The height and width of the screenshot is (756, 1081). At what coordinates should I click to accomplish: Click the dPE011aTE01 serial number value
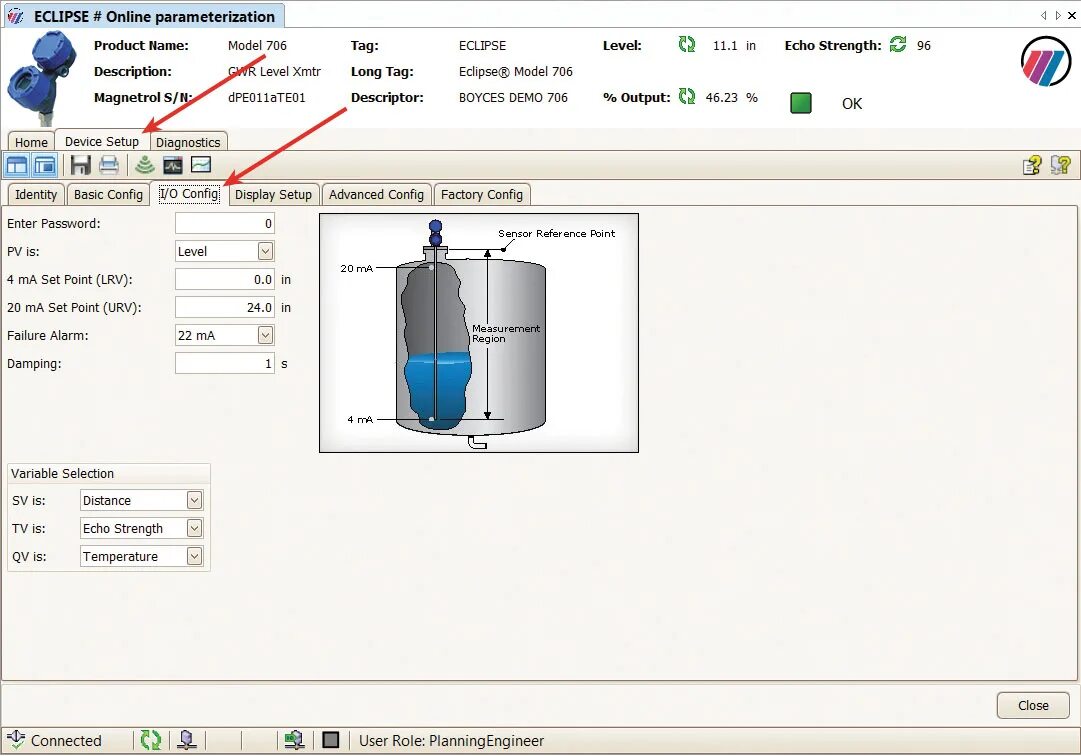[x=267, y=97]
